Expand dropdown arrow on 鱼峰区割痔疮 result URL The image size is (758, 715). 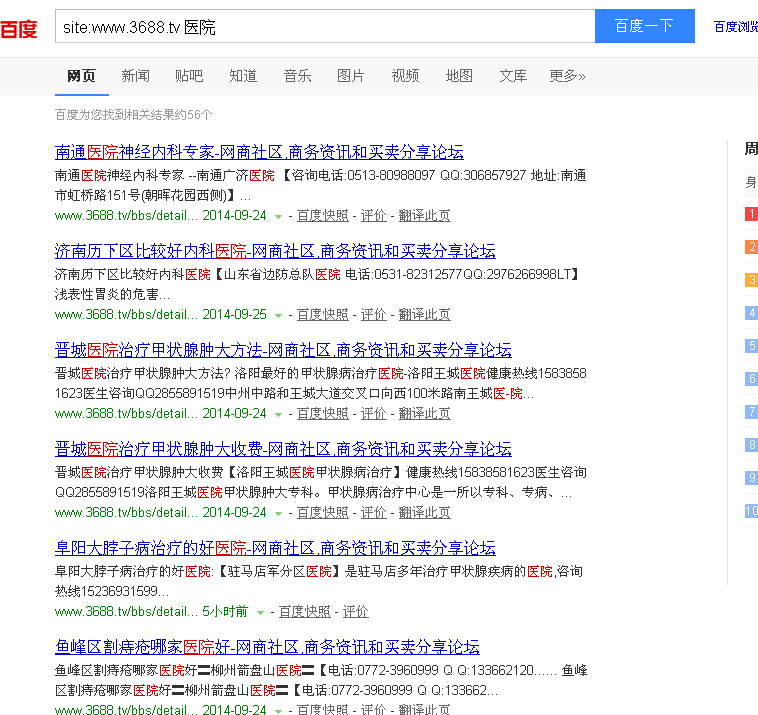pyautogui.click(x=278, y=711)
